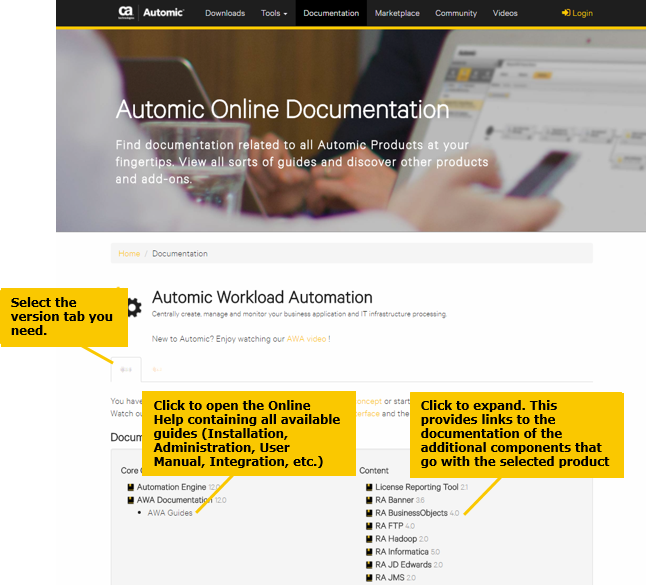The height and width of the screenshot is (585, 646).
Task: Open the AWA Guides link
Action: pyautogui.click(x=170, y=513)
